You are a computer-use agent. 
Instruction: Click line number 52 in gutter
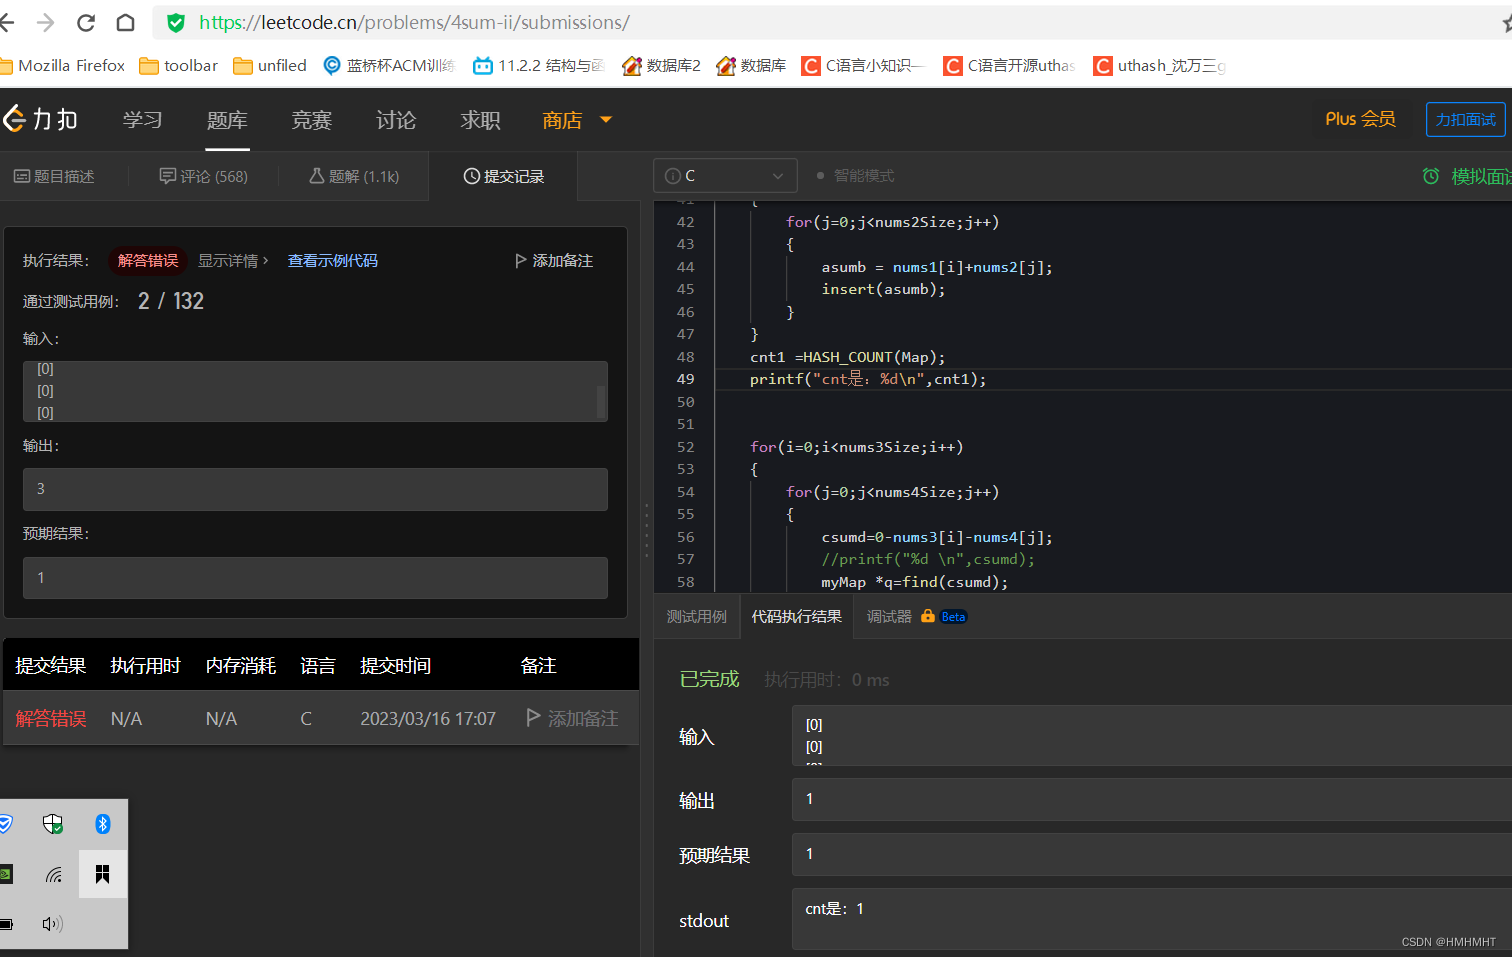click(685, 447)
